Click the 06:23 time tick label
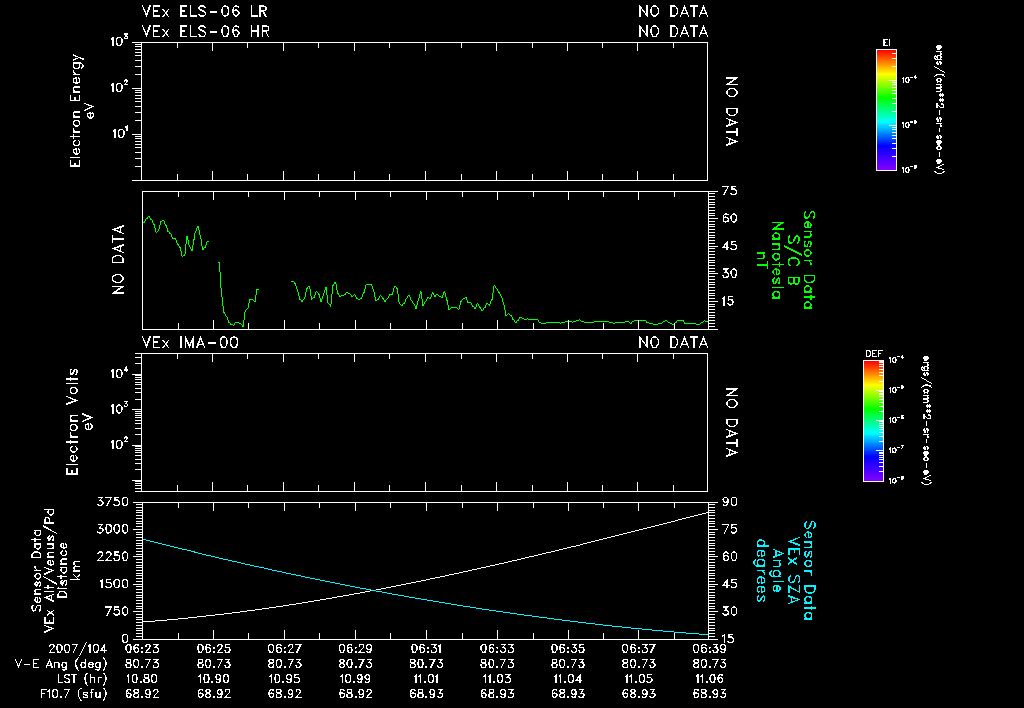This screenshot has width=1024, height=708. pos(142,649)
